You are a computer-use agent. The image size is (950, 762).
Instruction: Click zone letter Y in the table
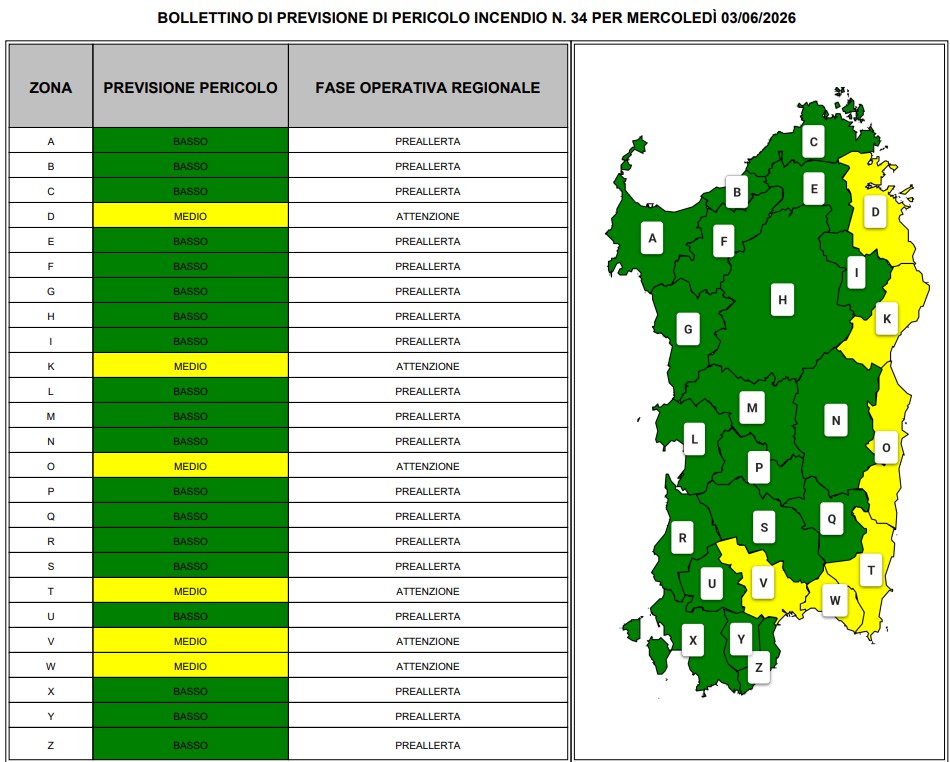click(x=51, y=716)
